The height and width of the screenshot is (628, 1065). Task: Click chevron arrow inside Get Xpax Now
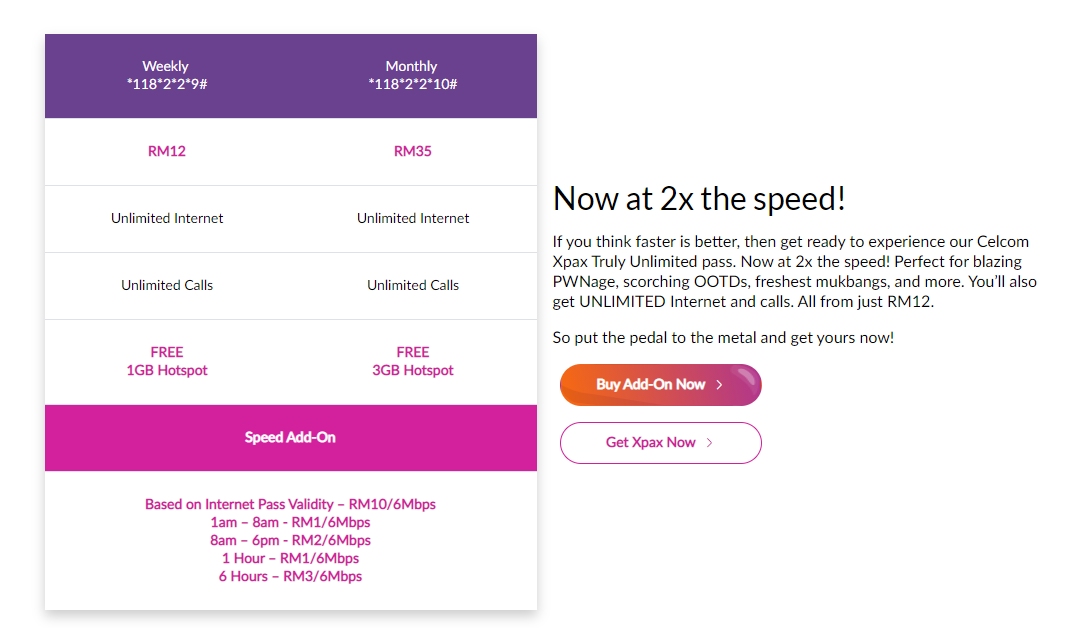click(710, 443)
